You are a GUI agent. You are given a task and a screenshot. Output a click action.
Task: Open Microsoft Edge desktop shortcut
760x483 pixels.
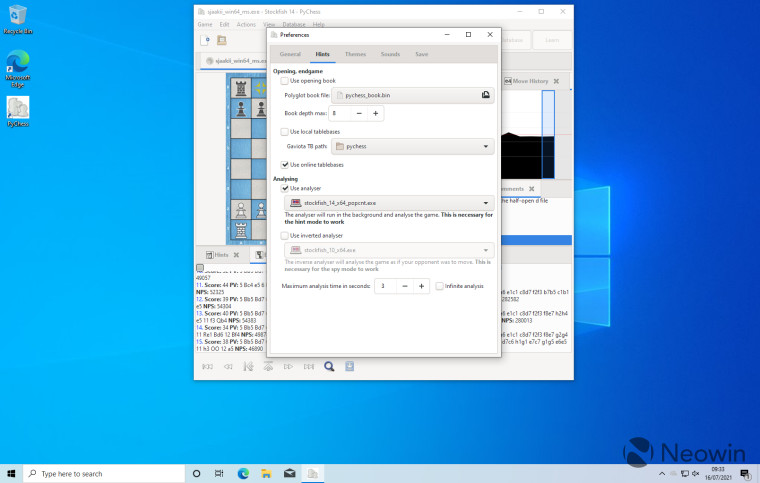(18, 68)
